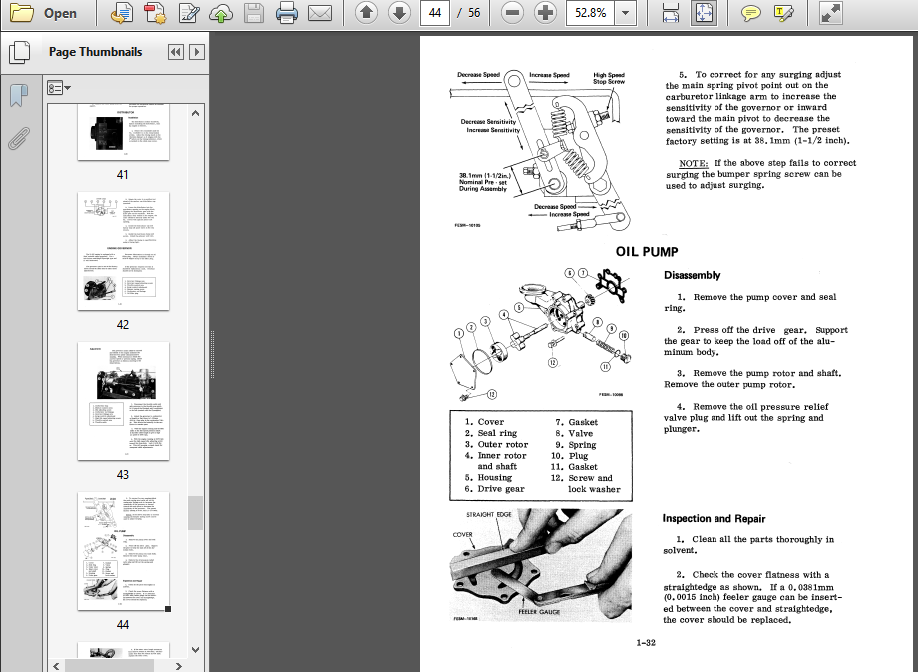Click the 'FEELER GAUGE' photo label
This screenshot has height=672, width=918.
coord(539,612)
